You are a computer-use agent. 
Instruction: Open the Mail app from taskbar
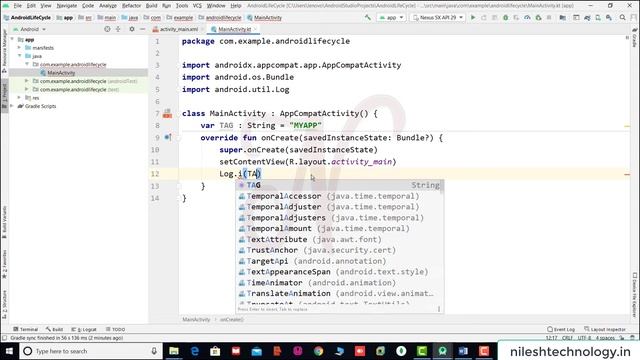pos(256,351)
